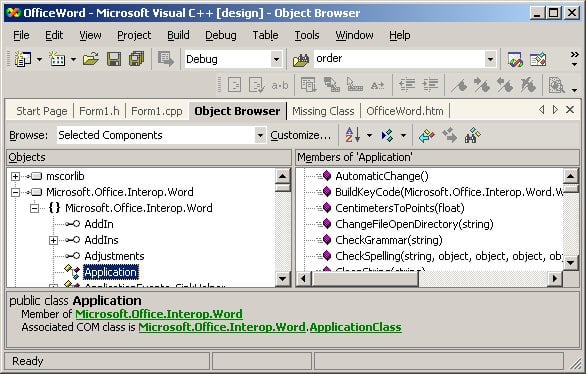Screen dimensions: 586x374
Task: Click the Application class icon in Objects tree
Action: point(72,272)
